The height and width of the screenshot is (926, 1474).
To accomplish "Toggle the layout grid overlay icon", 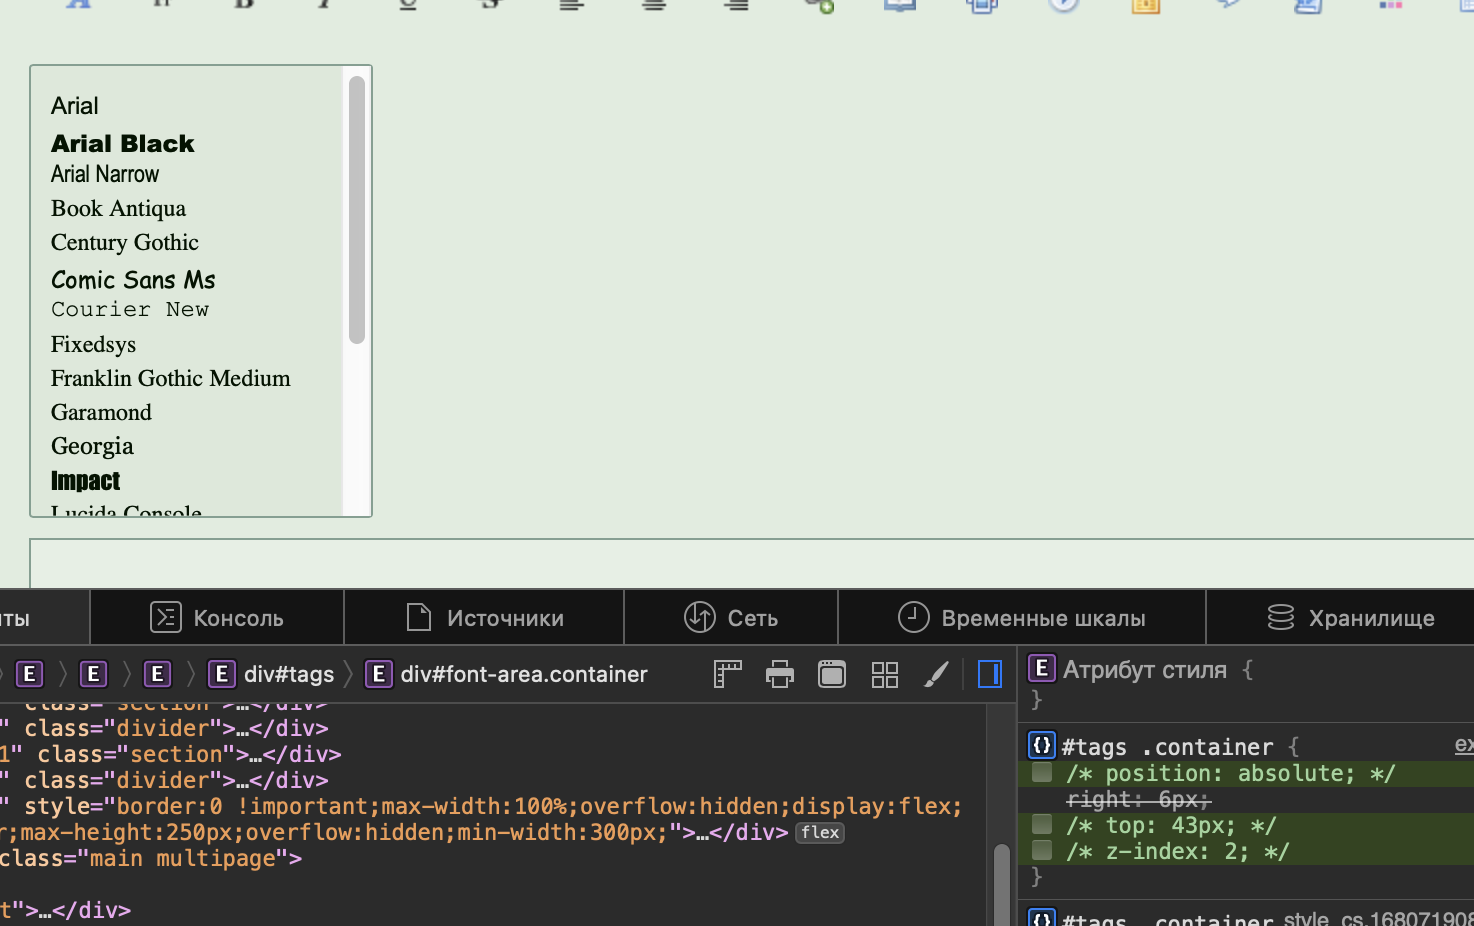I will 884,675.
